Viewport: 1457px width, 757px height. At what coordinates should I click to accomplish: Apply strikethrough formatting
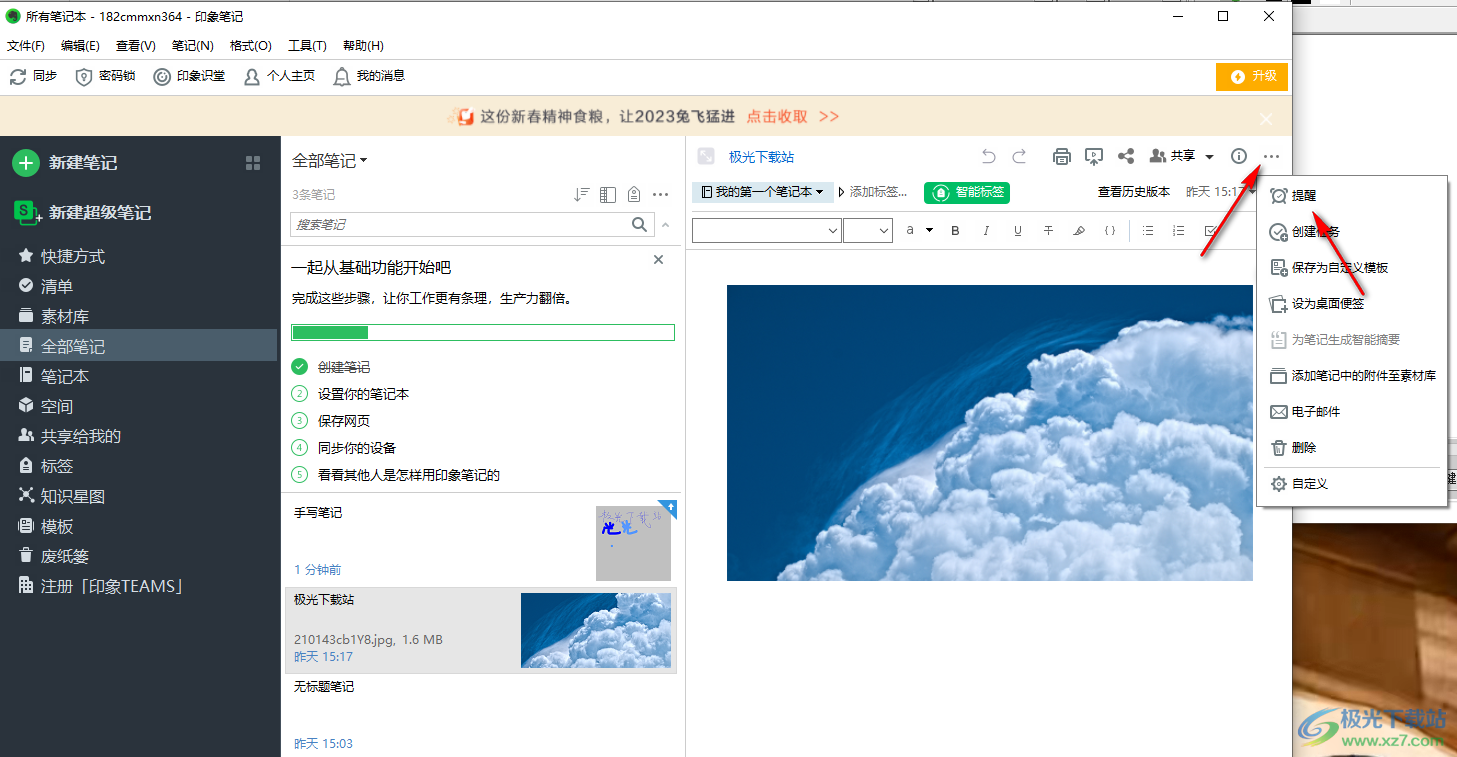point(1048,231)
